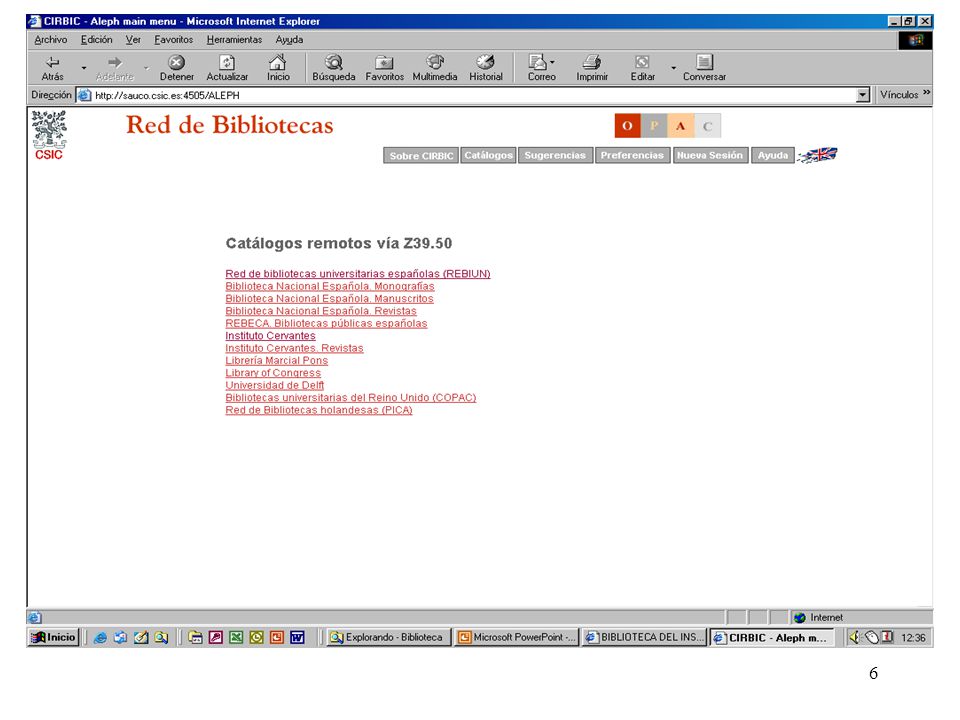Click the Windows logo throbber

pos(916,40)
